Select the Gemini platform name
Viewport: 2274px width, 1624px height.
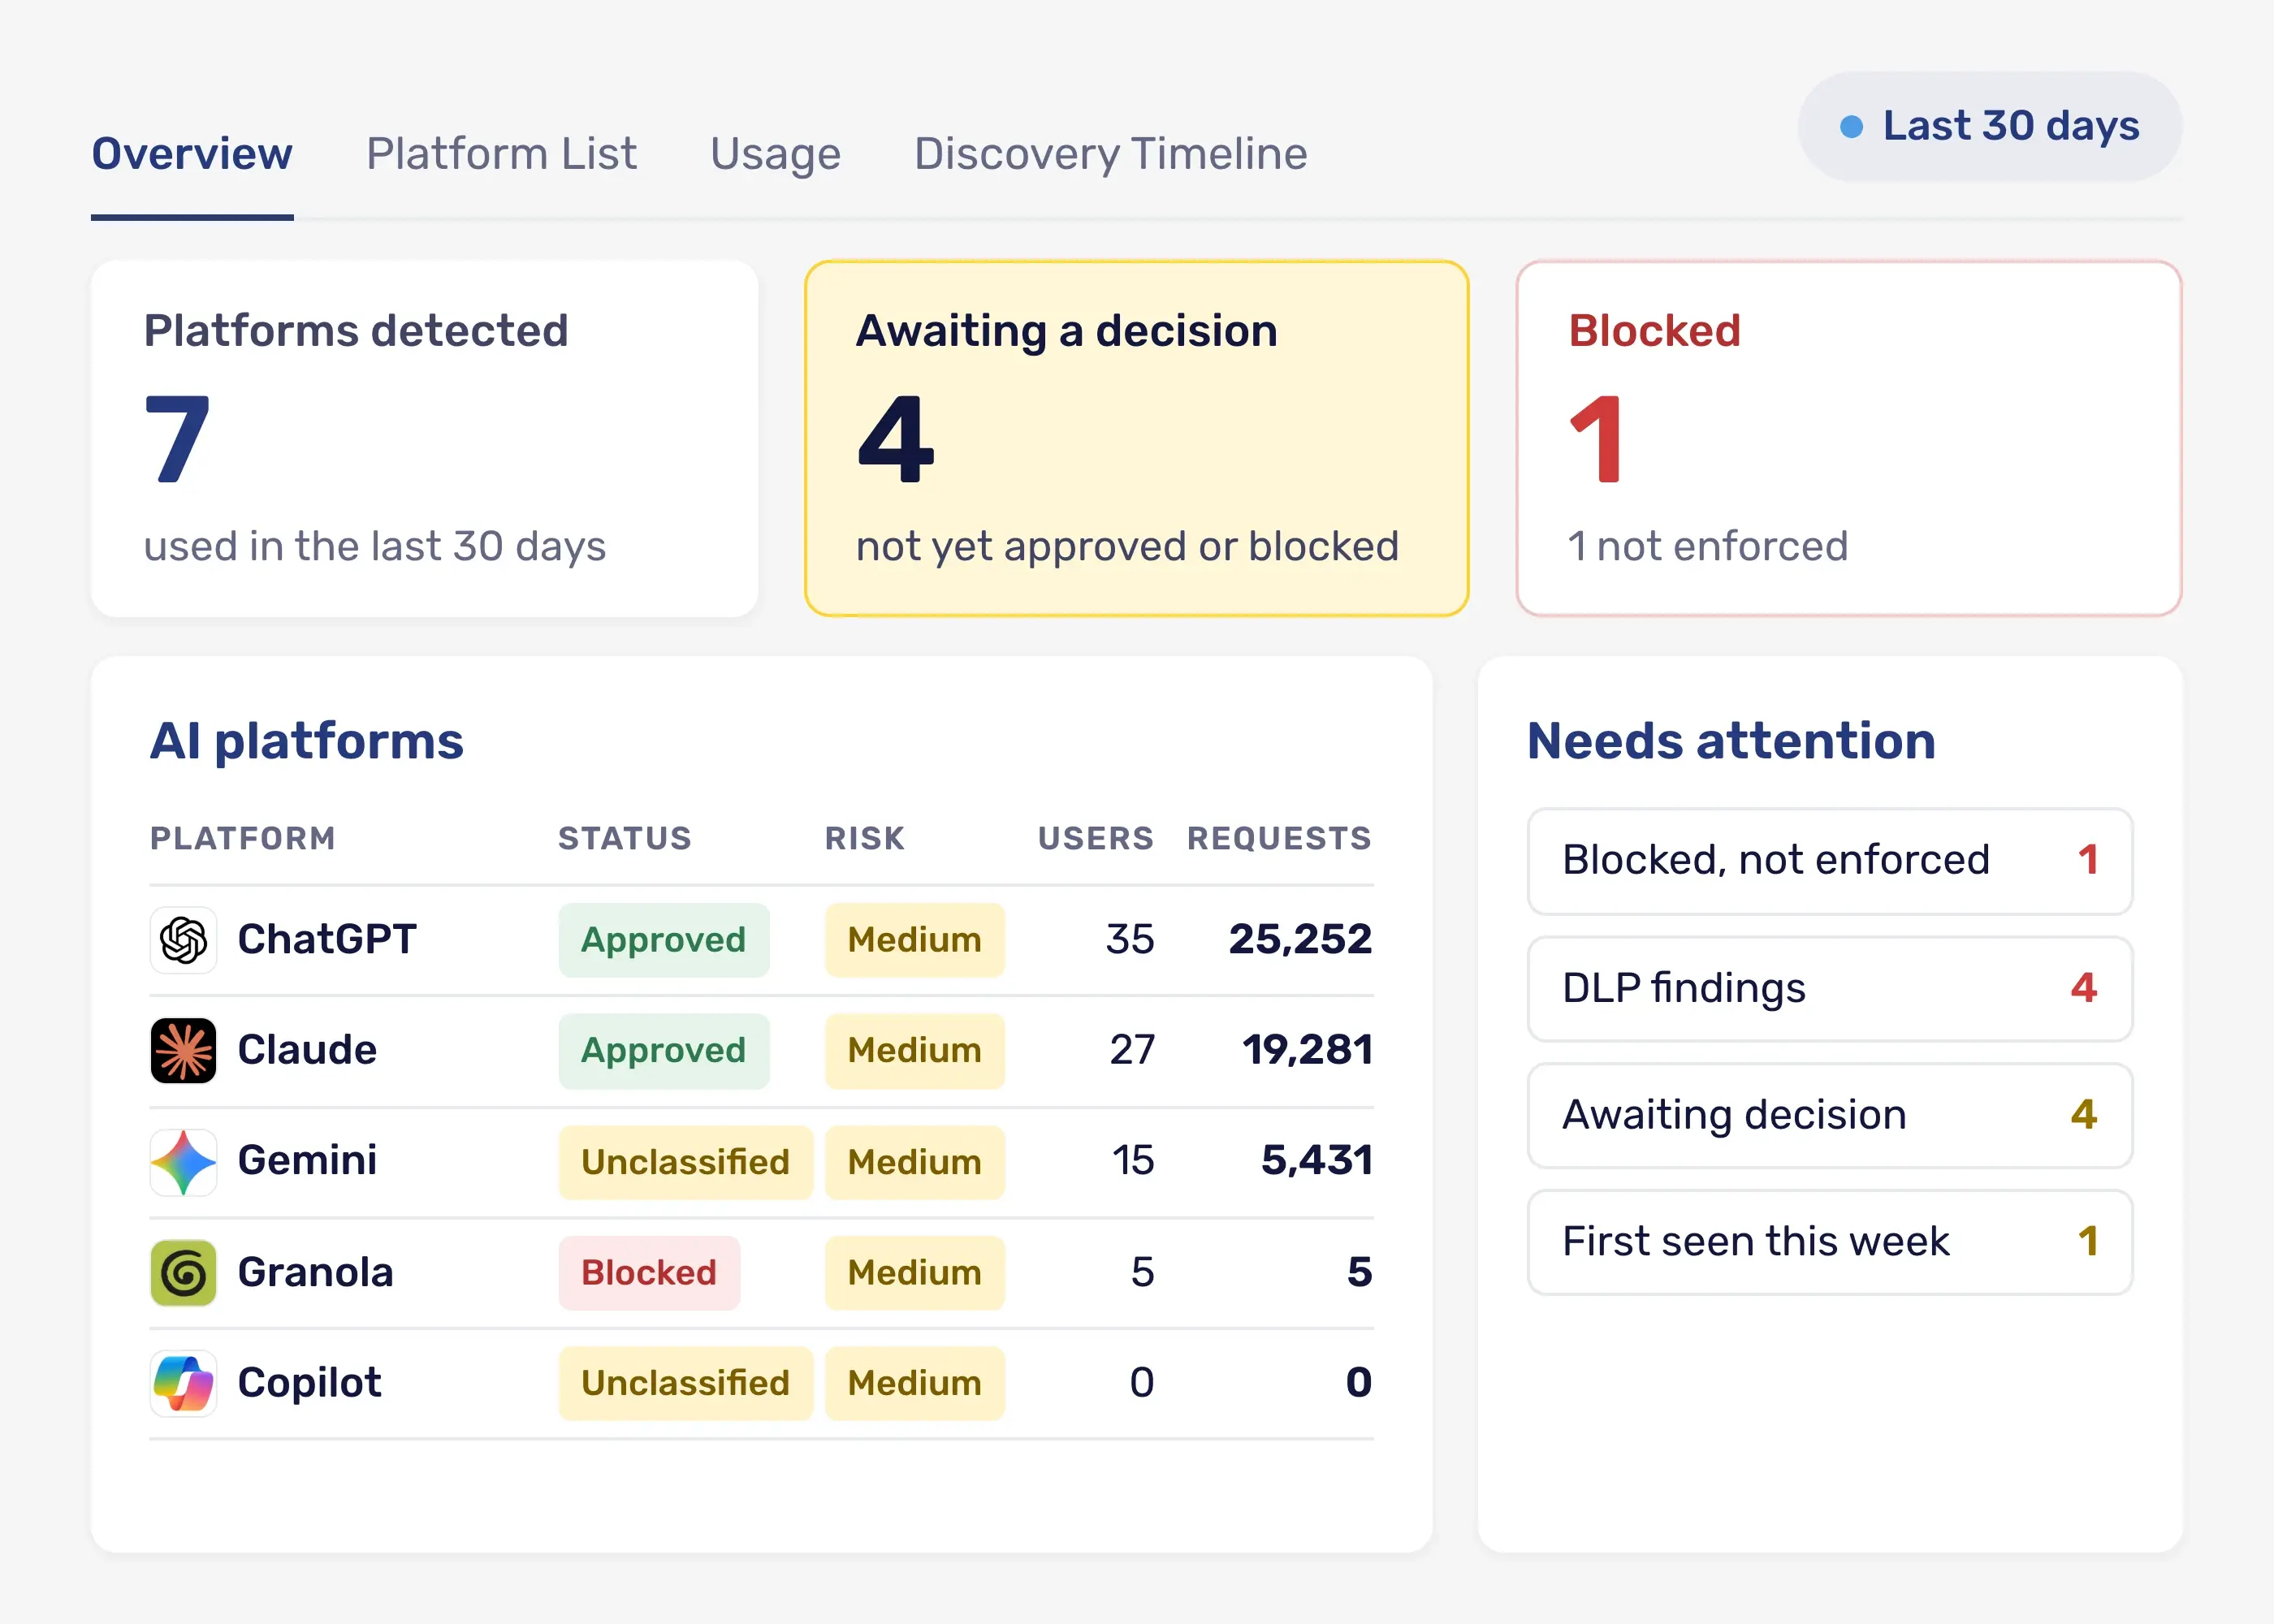307,1161
